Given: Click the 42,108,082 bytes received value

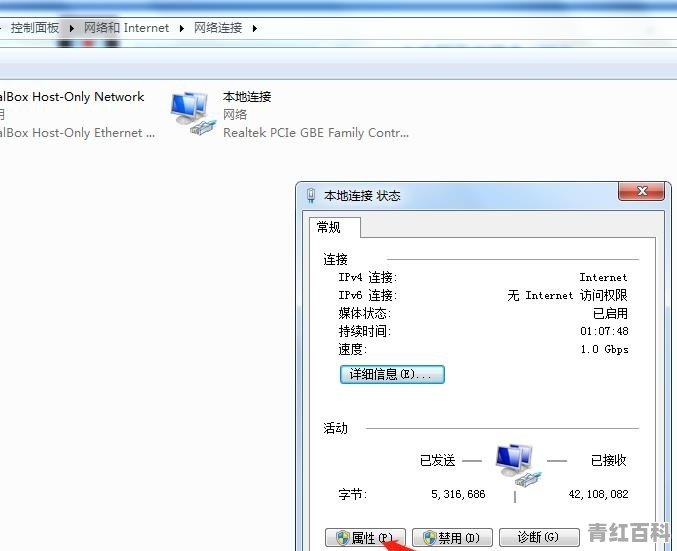Looking at the screenshot, I should click(598, 494).
